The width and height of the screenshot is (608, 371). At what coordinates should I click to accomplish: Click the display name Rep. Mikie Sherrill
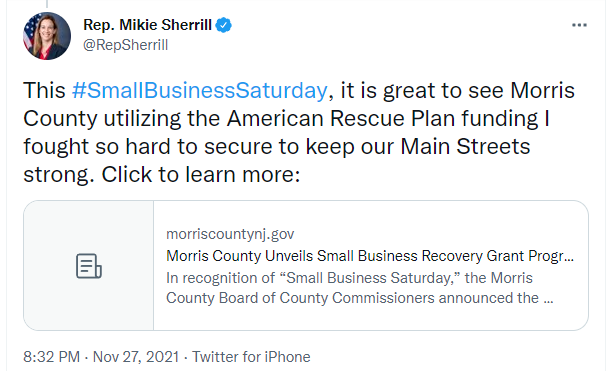[x=147, y=25]
